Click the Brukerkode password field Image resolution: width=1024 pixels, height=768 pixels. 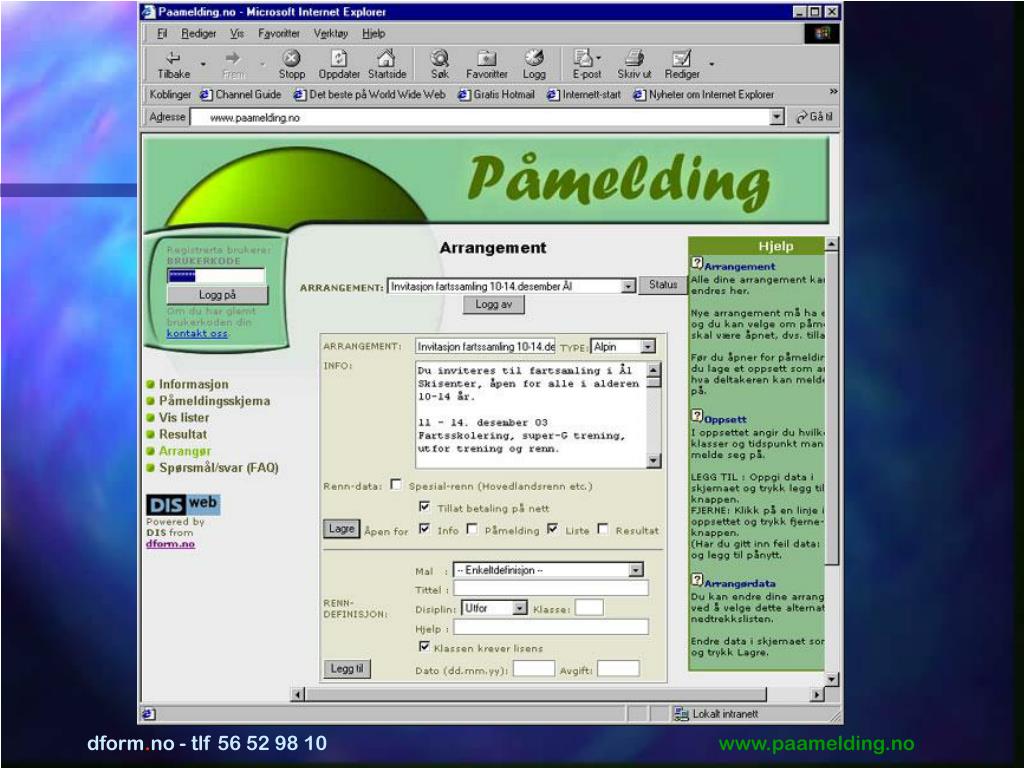[216, 276]
